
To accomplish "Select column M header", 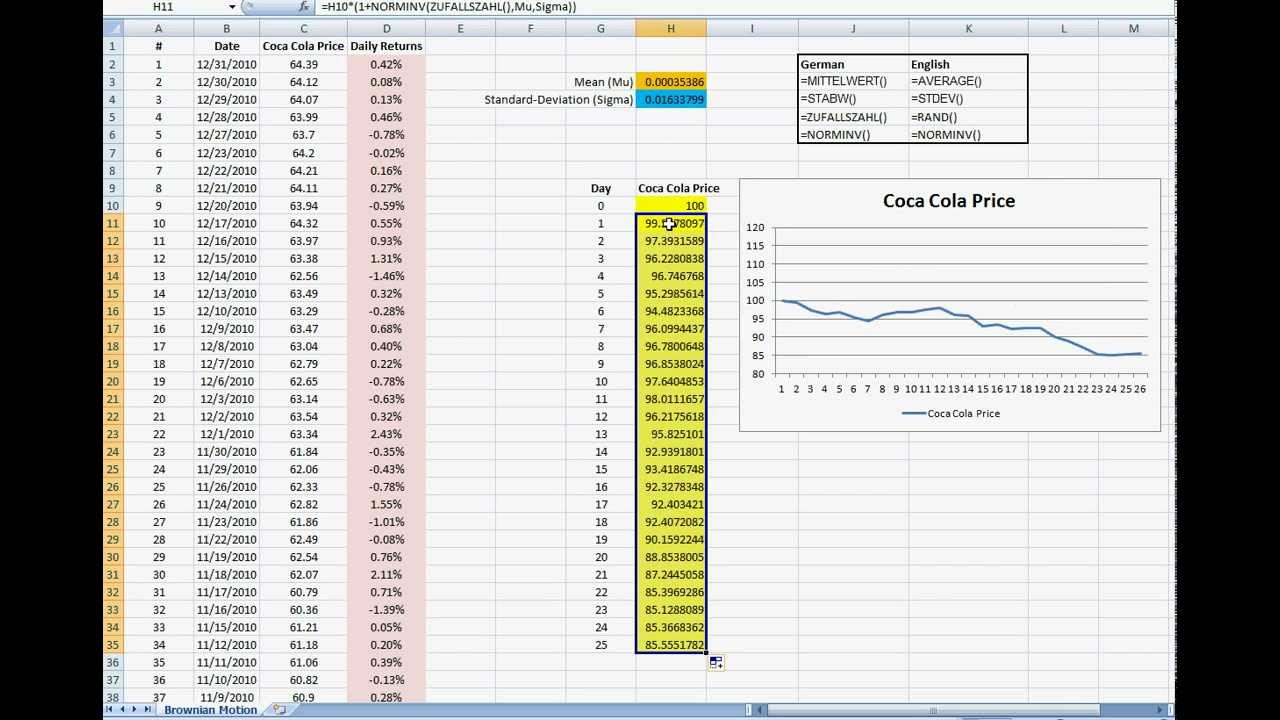I will (x=1133, y=29).
